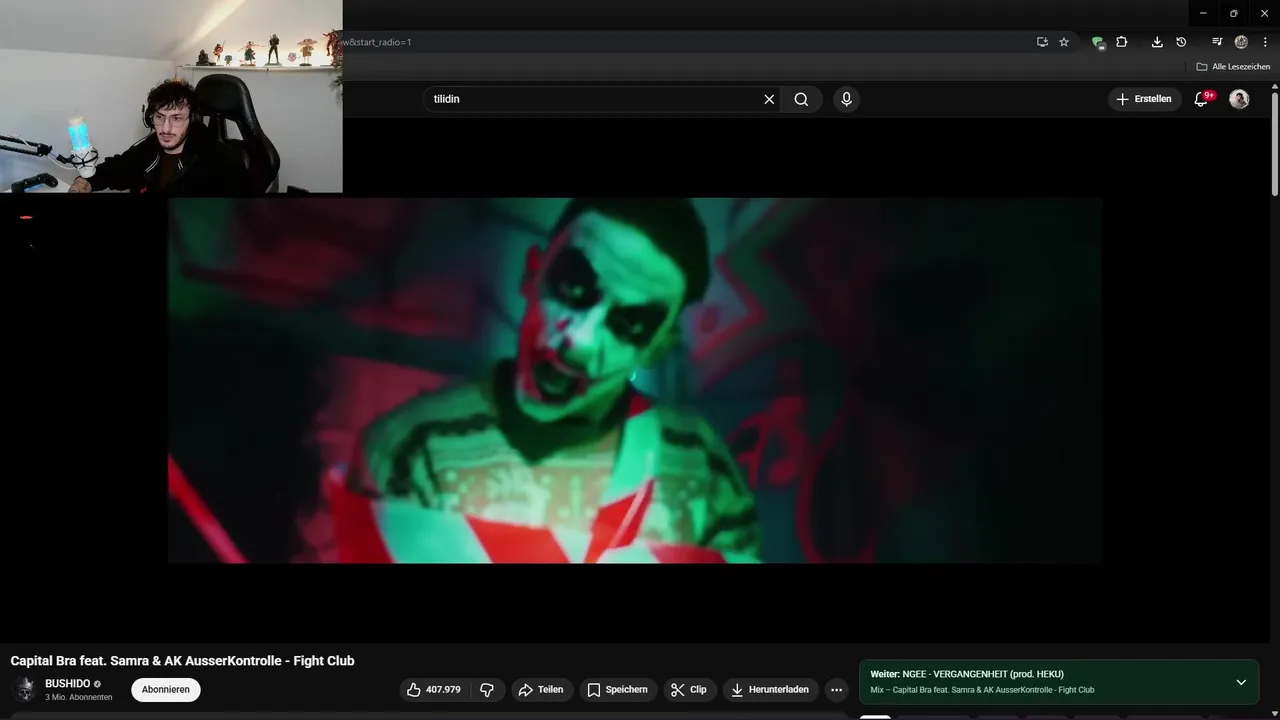Open the browser history icon
Screen dimensions: 1280x720
click(1181, 42)
